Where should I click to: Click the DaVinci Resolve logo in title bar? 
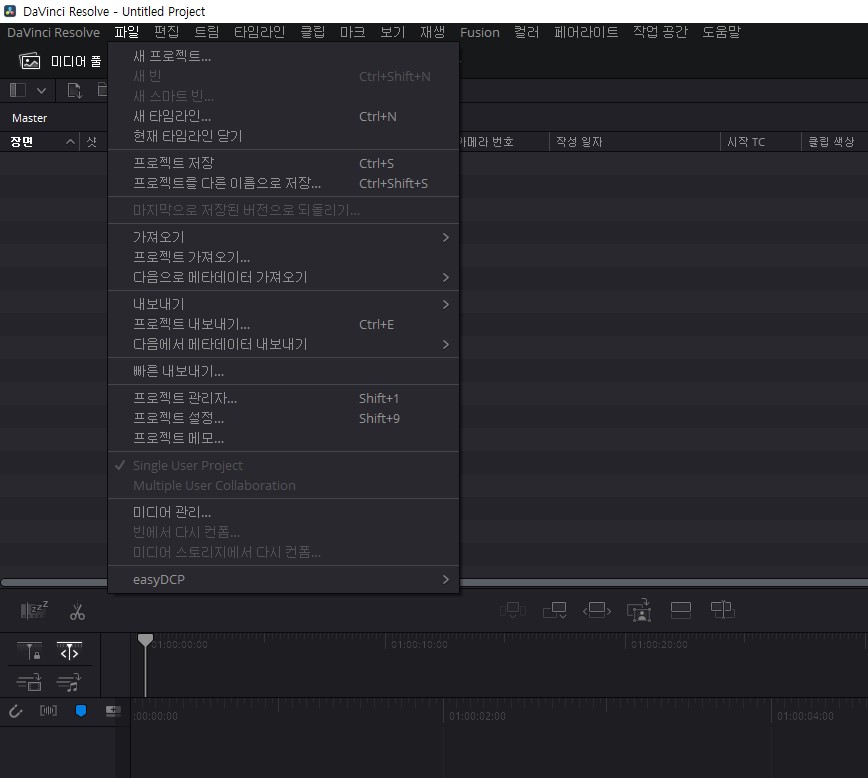point(10,11)
